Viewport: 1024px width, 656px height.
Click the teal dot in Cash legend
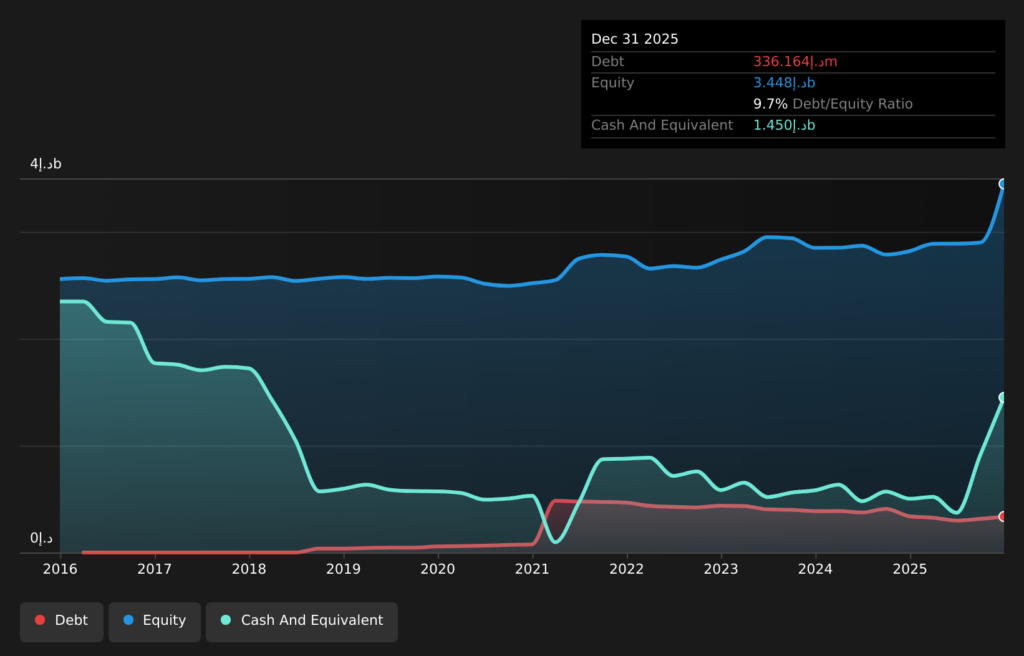point(226,620)
